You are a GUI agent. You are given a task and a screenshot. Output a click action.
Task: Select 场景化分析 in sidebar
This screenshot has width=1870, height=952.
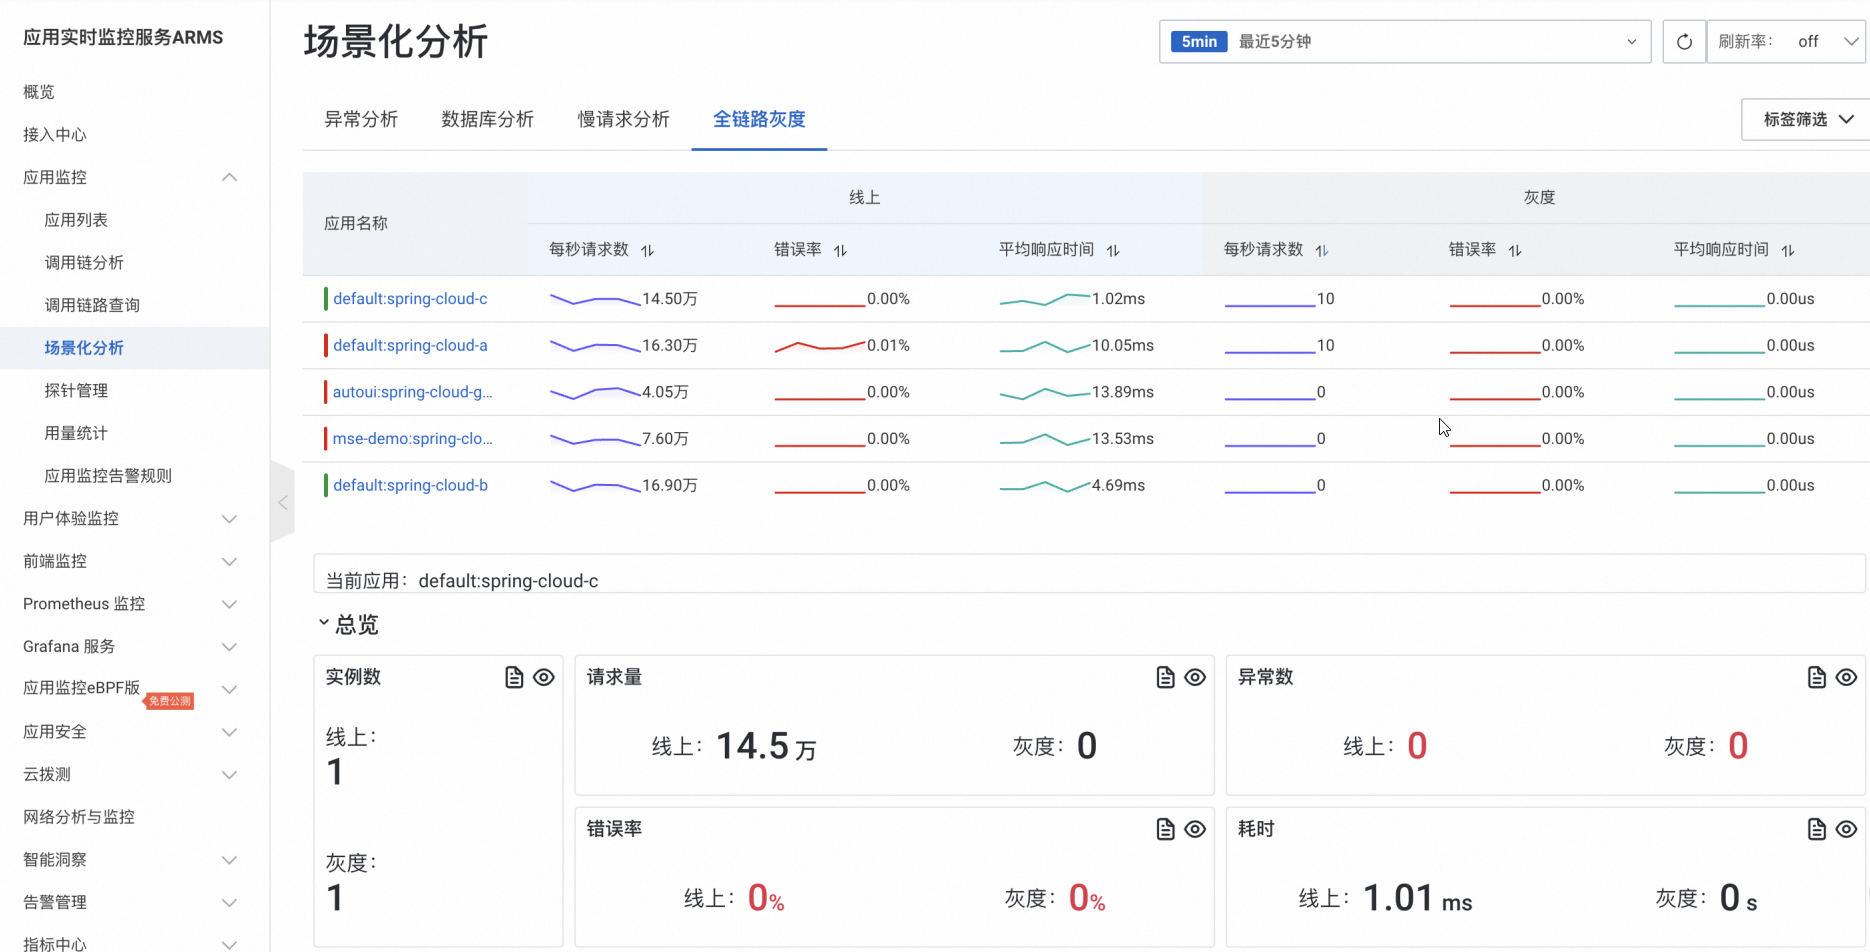click(x=84, y=348)
